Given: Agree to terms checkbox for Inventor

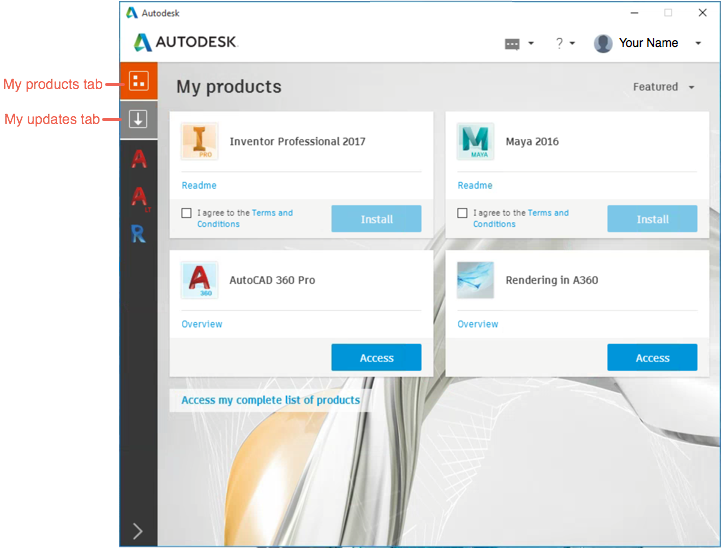Looking at the screenshot, I should (x=186, y=213).
